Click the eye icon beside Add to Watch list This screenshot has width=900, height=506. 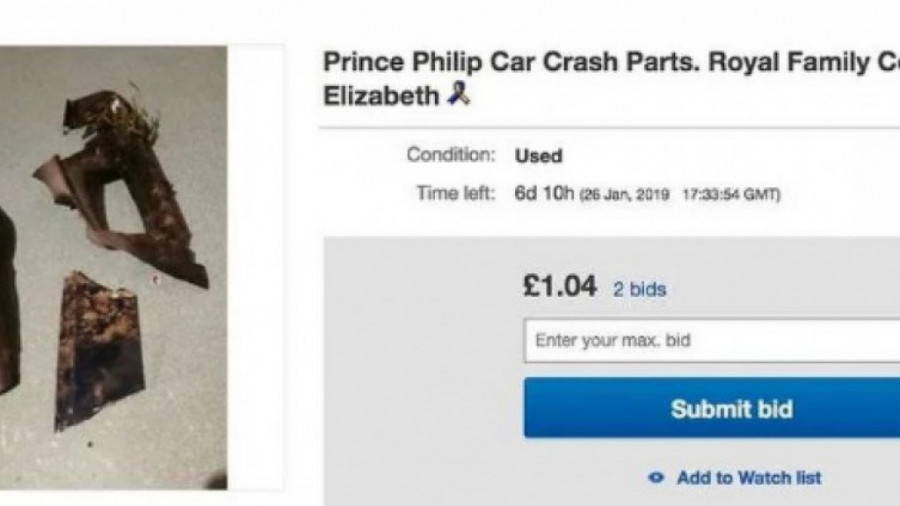coord(656,478)
